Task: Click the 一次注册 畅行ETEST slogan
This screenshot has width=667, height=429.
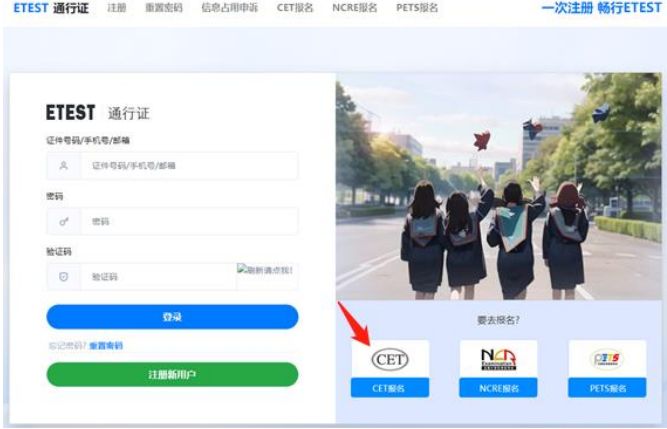Action: [601, 8]
